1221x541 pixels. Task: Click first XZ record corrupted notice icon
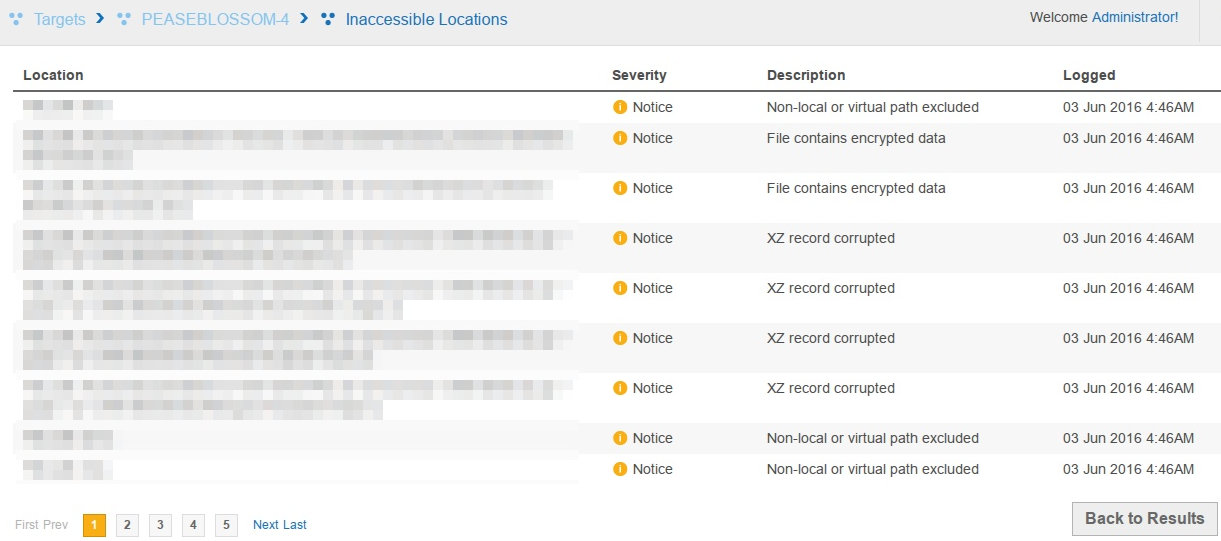[620, 238]
